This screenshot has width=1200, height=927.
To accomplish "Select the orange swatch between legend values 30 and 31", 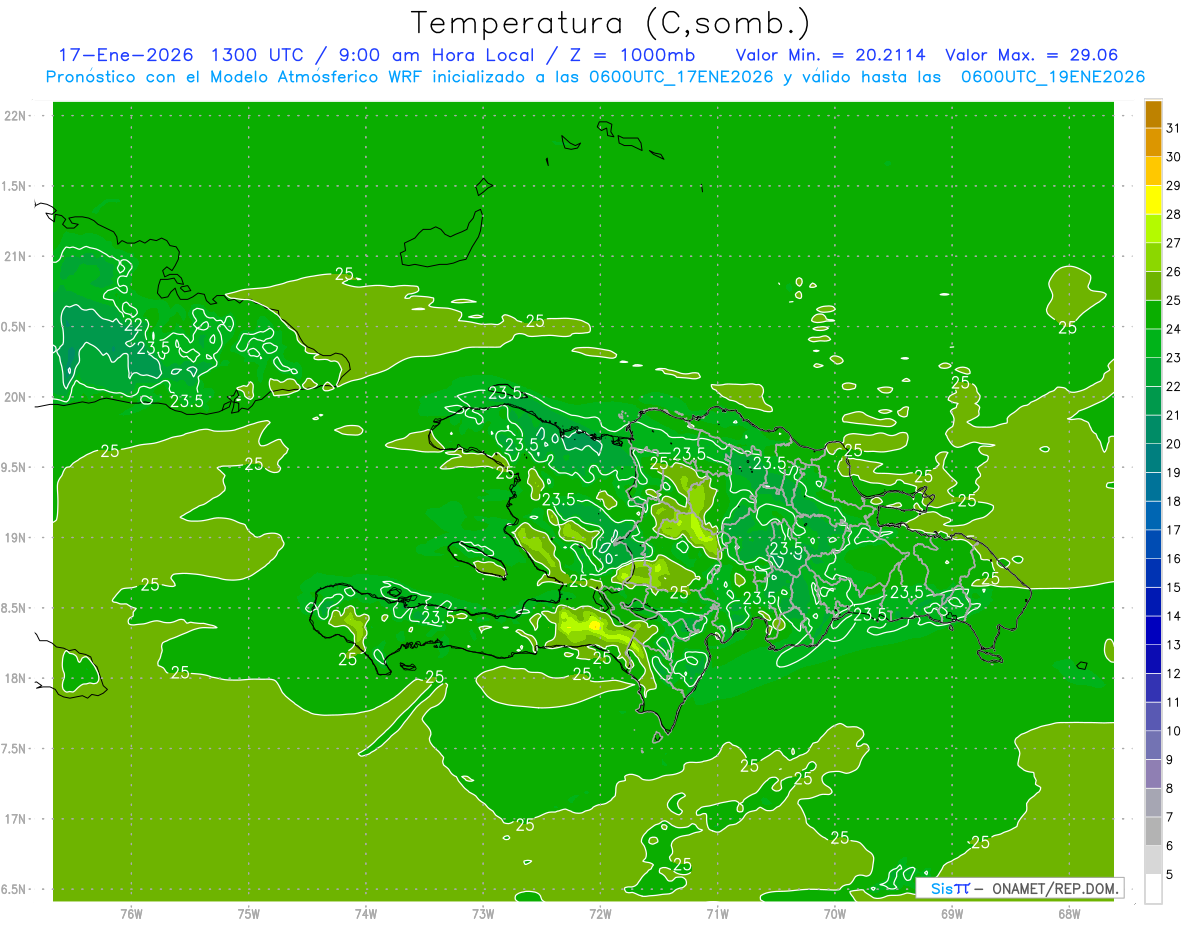I will click(x=1153, y=142).
